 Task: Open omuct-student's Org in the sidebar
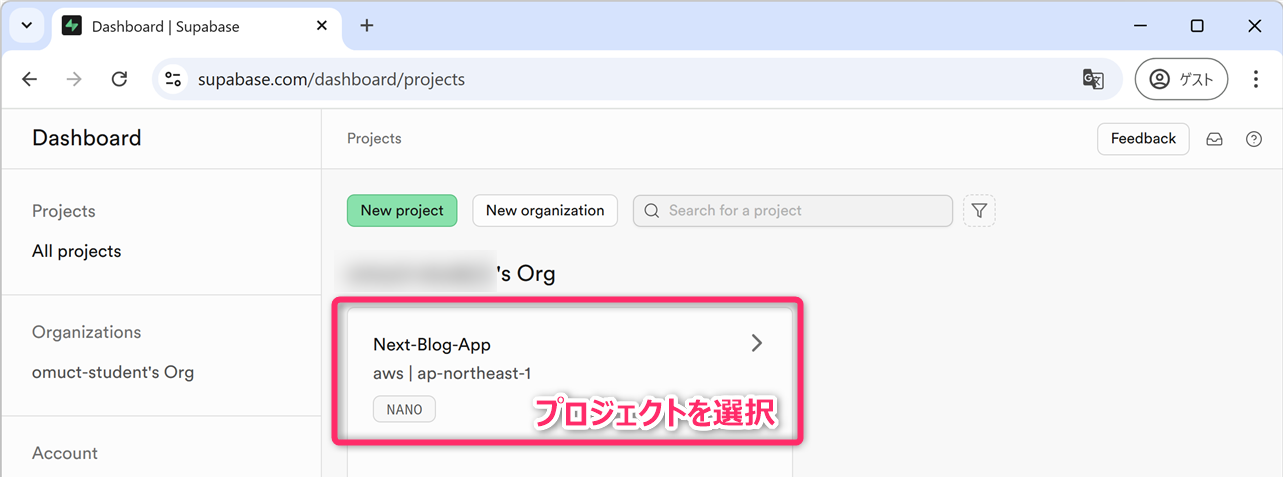tap(113, 373)
